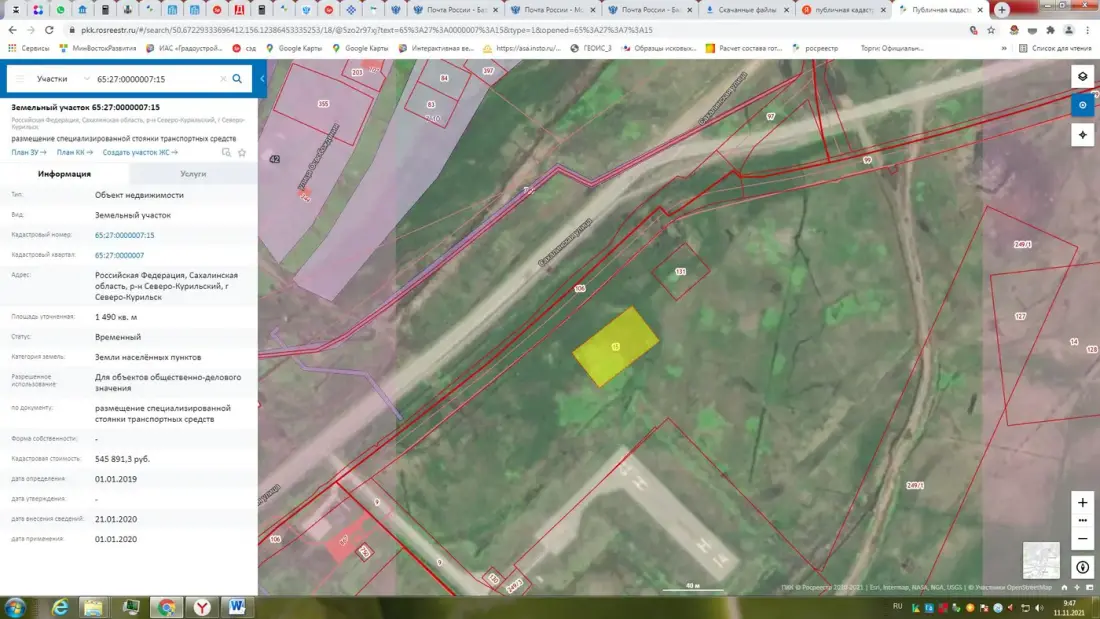This screenshot has width=1100, height=619.
Task: Switch to the Скачанные файлы browser tab
Action: click(x=748, y=10)
